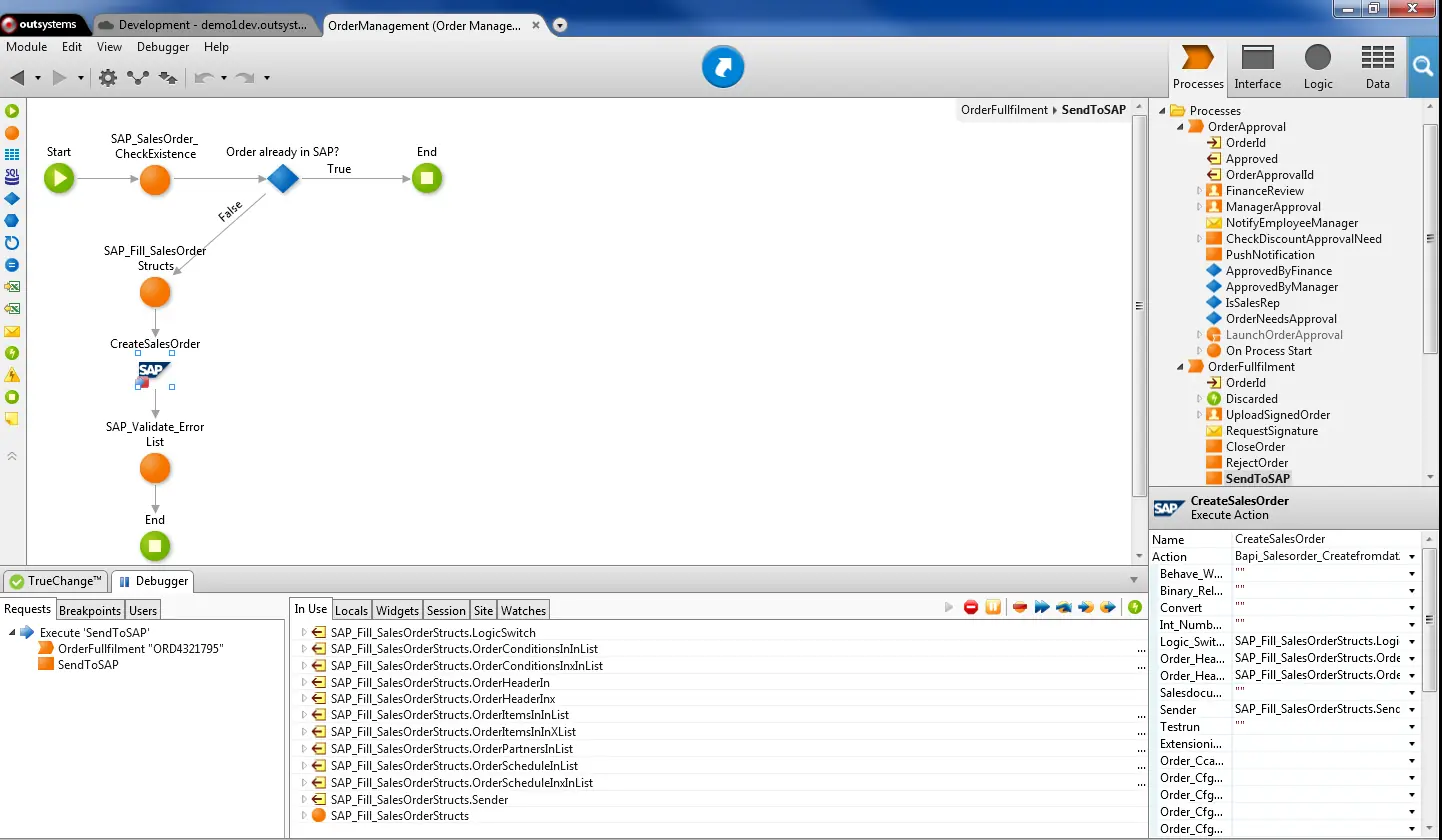The image size is (1442, 840).
Task: Select the Send Email envelope tool
Action: [12, 331]
